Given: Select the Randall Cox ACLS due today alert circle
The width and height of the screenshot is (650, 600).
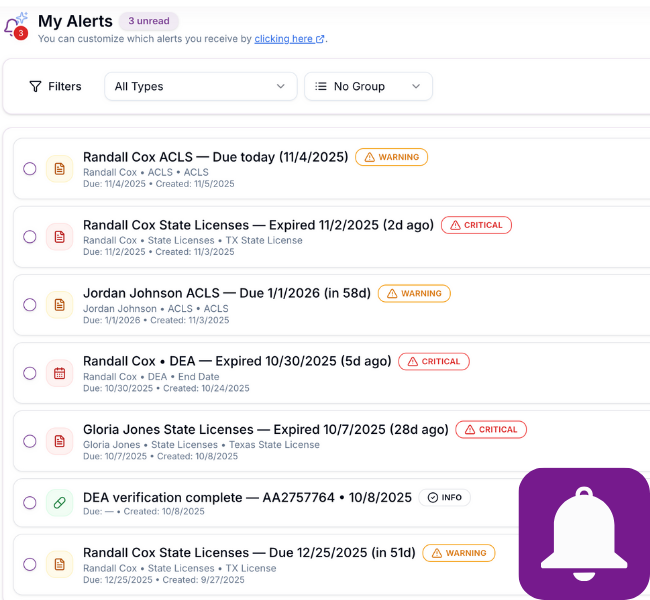Looking at the screenshot, I should (x=30, y=169).
